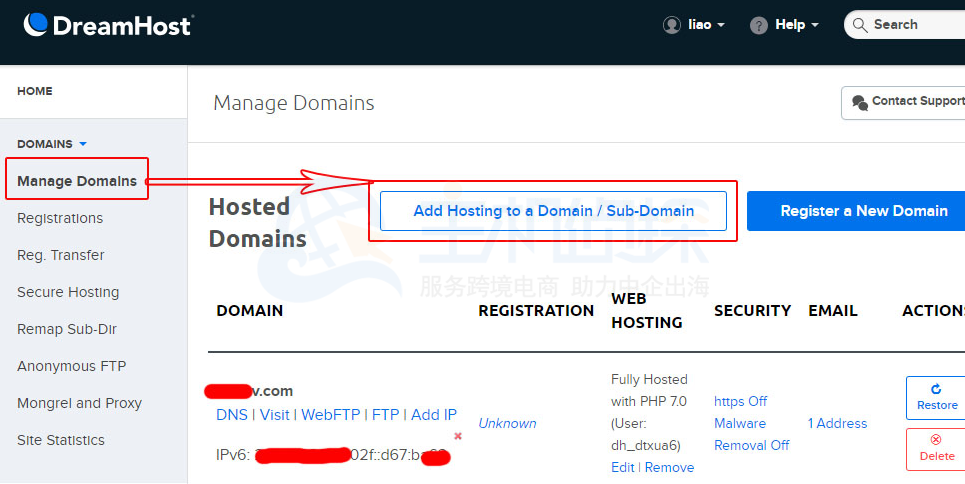
Task: Click the REGISTRATION column header
Action: pyautogui.click(x=536, y=311)
